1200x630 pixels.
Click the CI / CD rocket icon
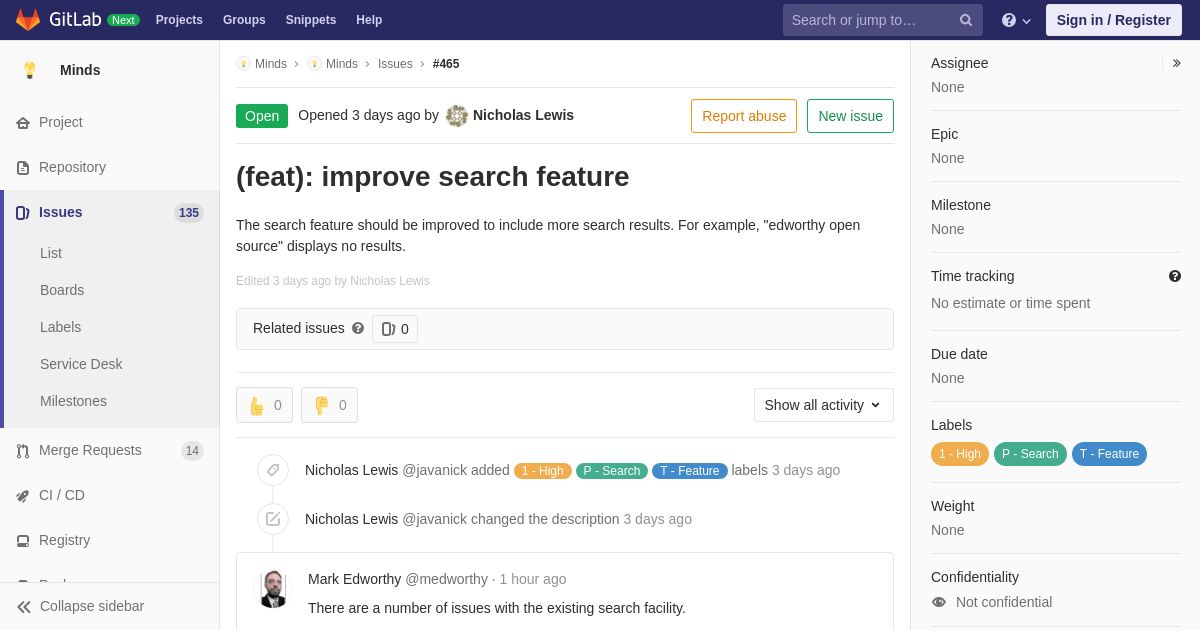point(23,496)
